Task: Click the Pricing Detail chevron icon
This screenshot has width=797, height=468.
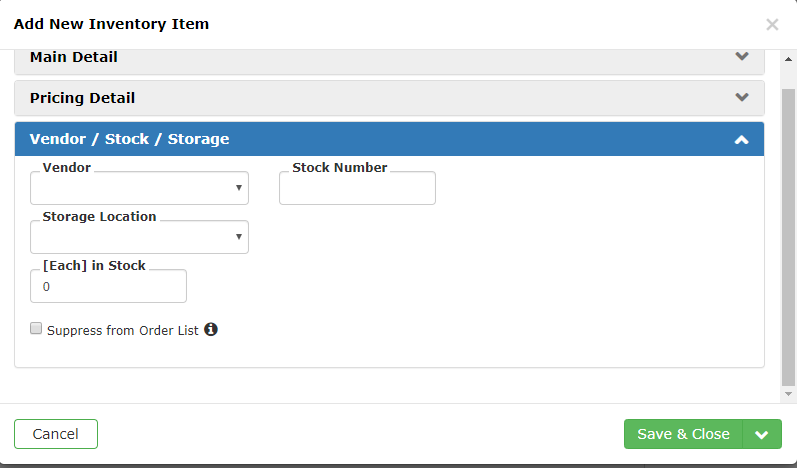Action: coord(742,97)
